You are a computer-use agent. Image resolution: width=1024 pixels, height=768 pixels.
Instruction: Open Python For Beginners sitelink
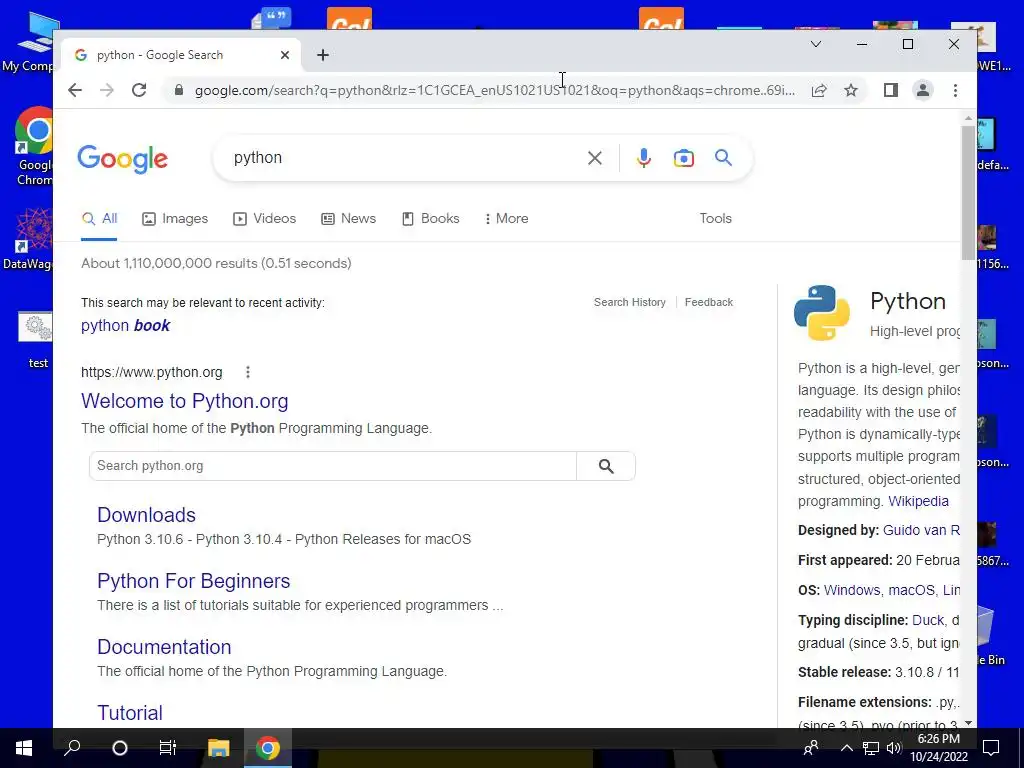[x=193, y=581]
